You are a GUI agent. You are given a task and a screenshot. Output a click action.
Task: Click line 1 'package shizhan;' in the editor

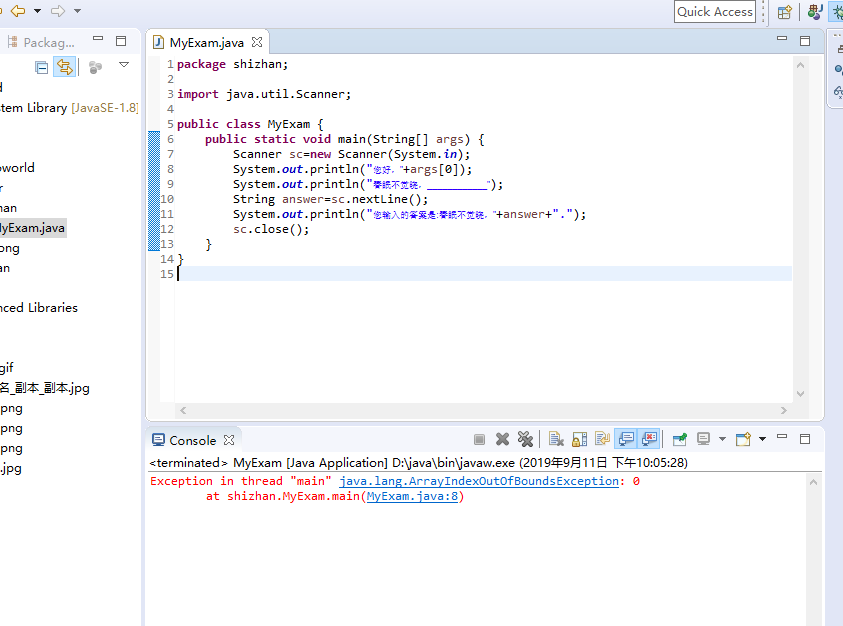click(233, 64)
